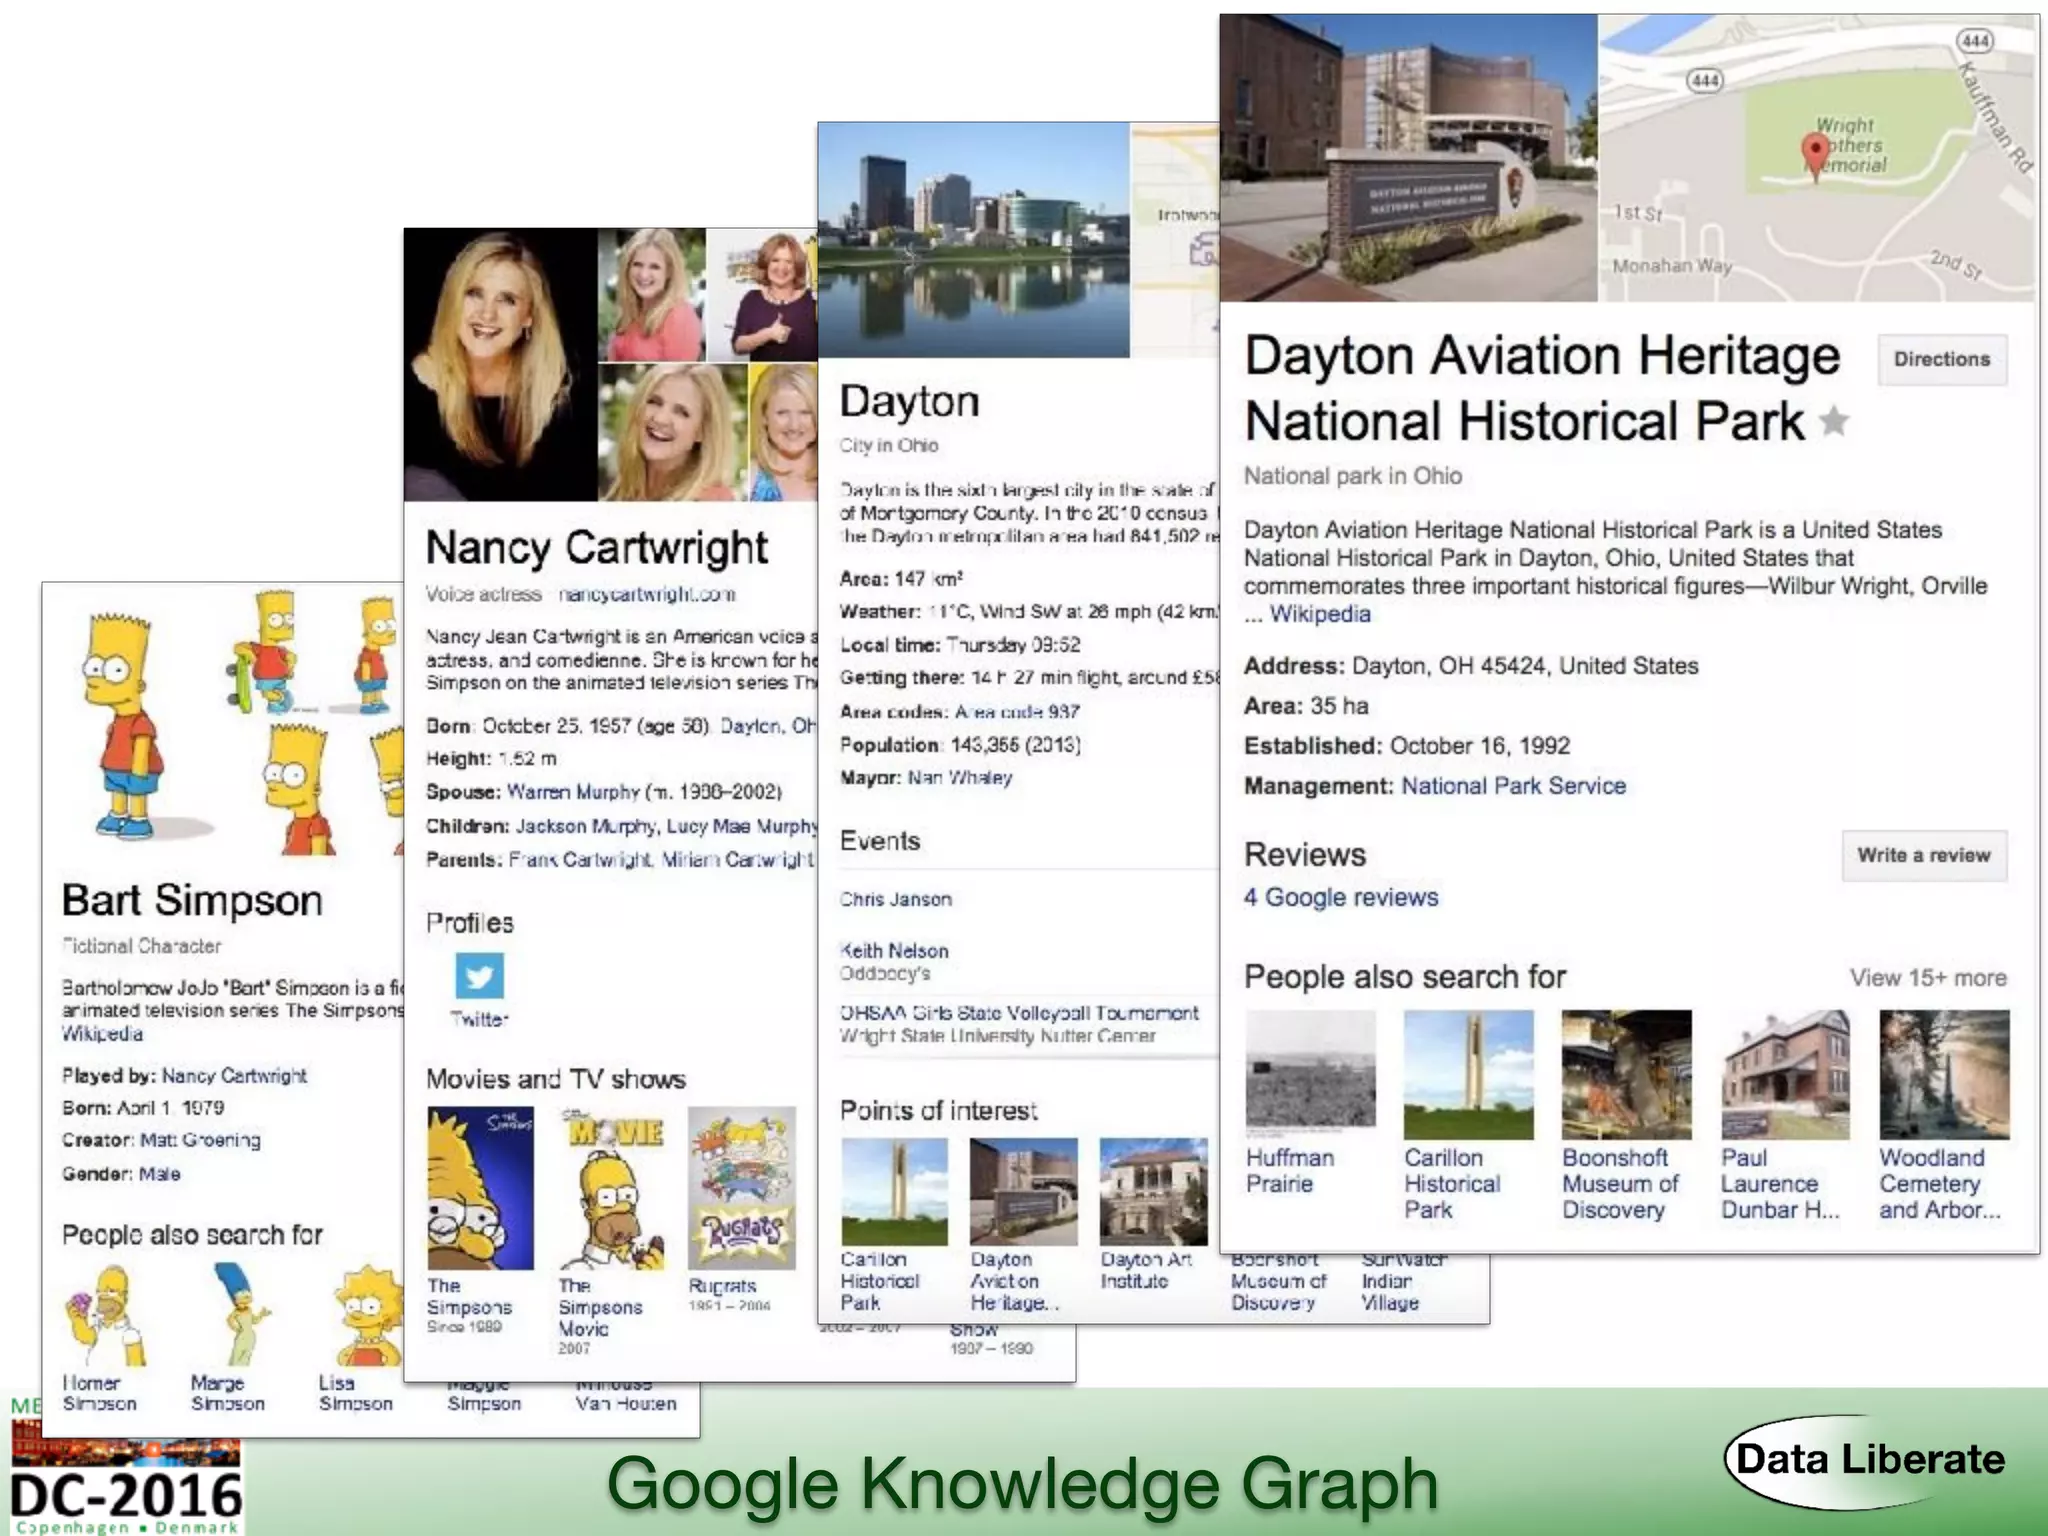
Task: Open the Miriam Cartwright parent link
Action: tap(738, 860)
